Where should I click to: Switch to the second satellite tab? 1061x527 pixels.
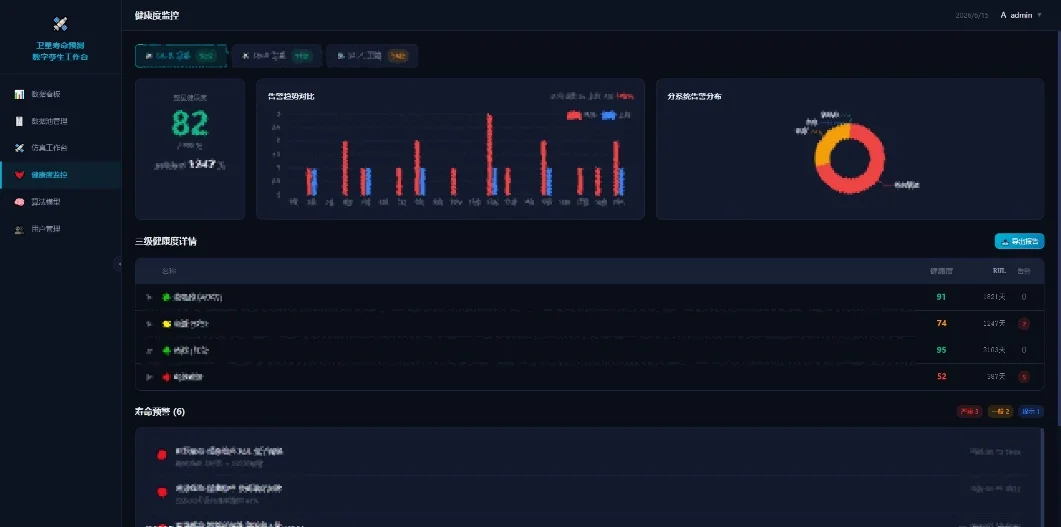(277, 56)
